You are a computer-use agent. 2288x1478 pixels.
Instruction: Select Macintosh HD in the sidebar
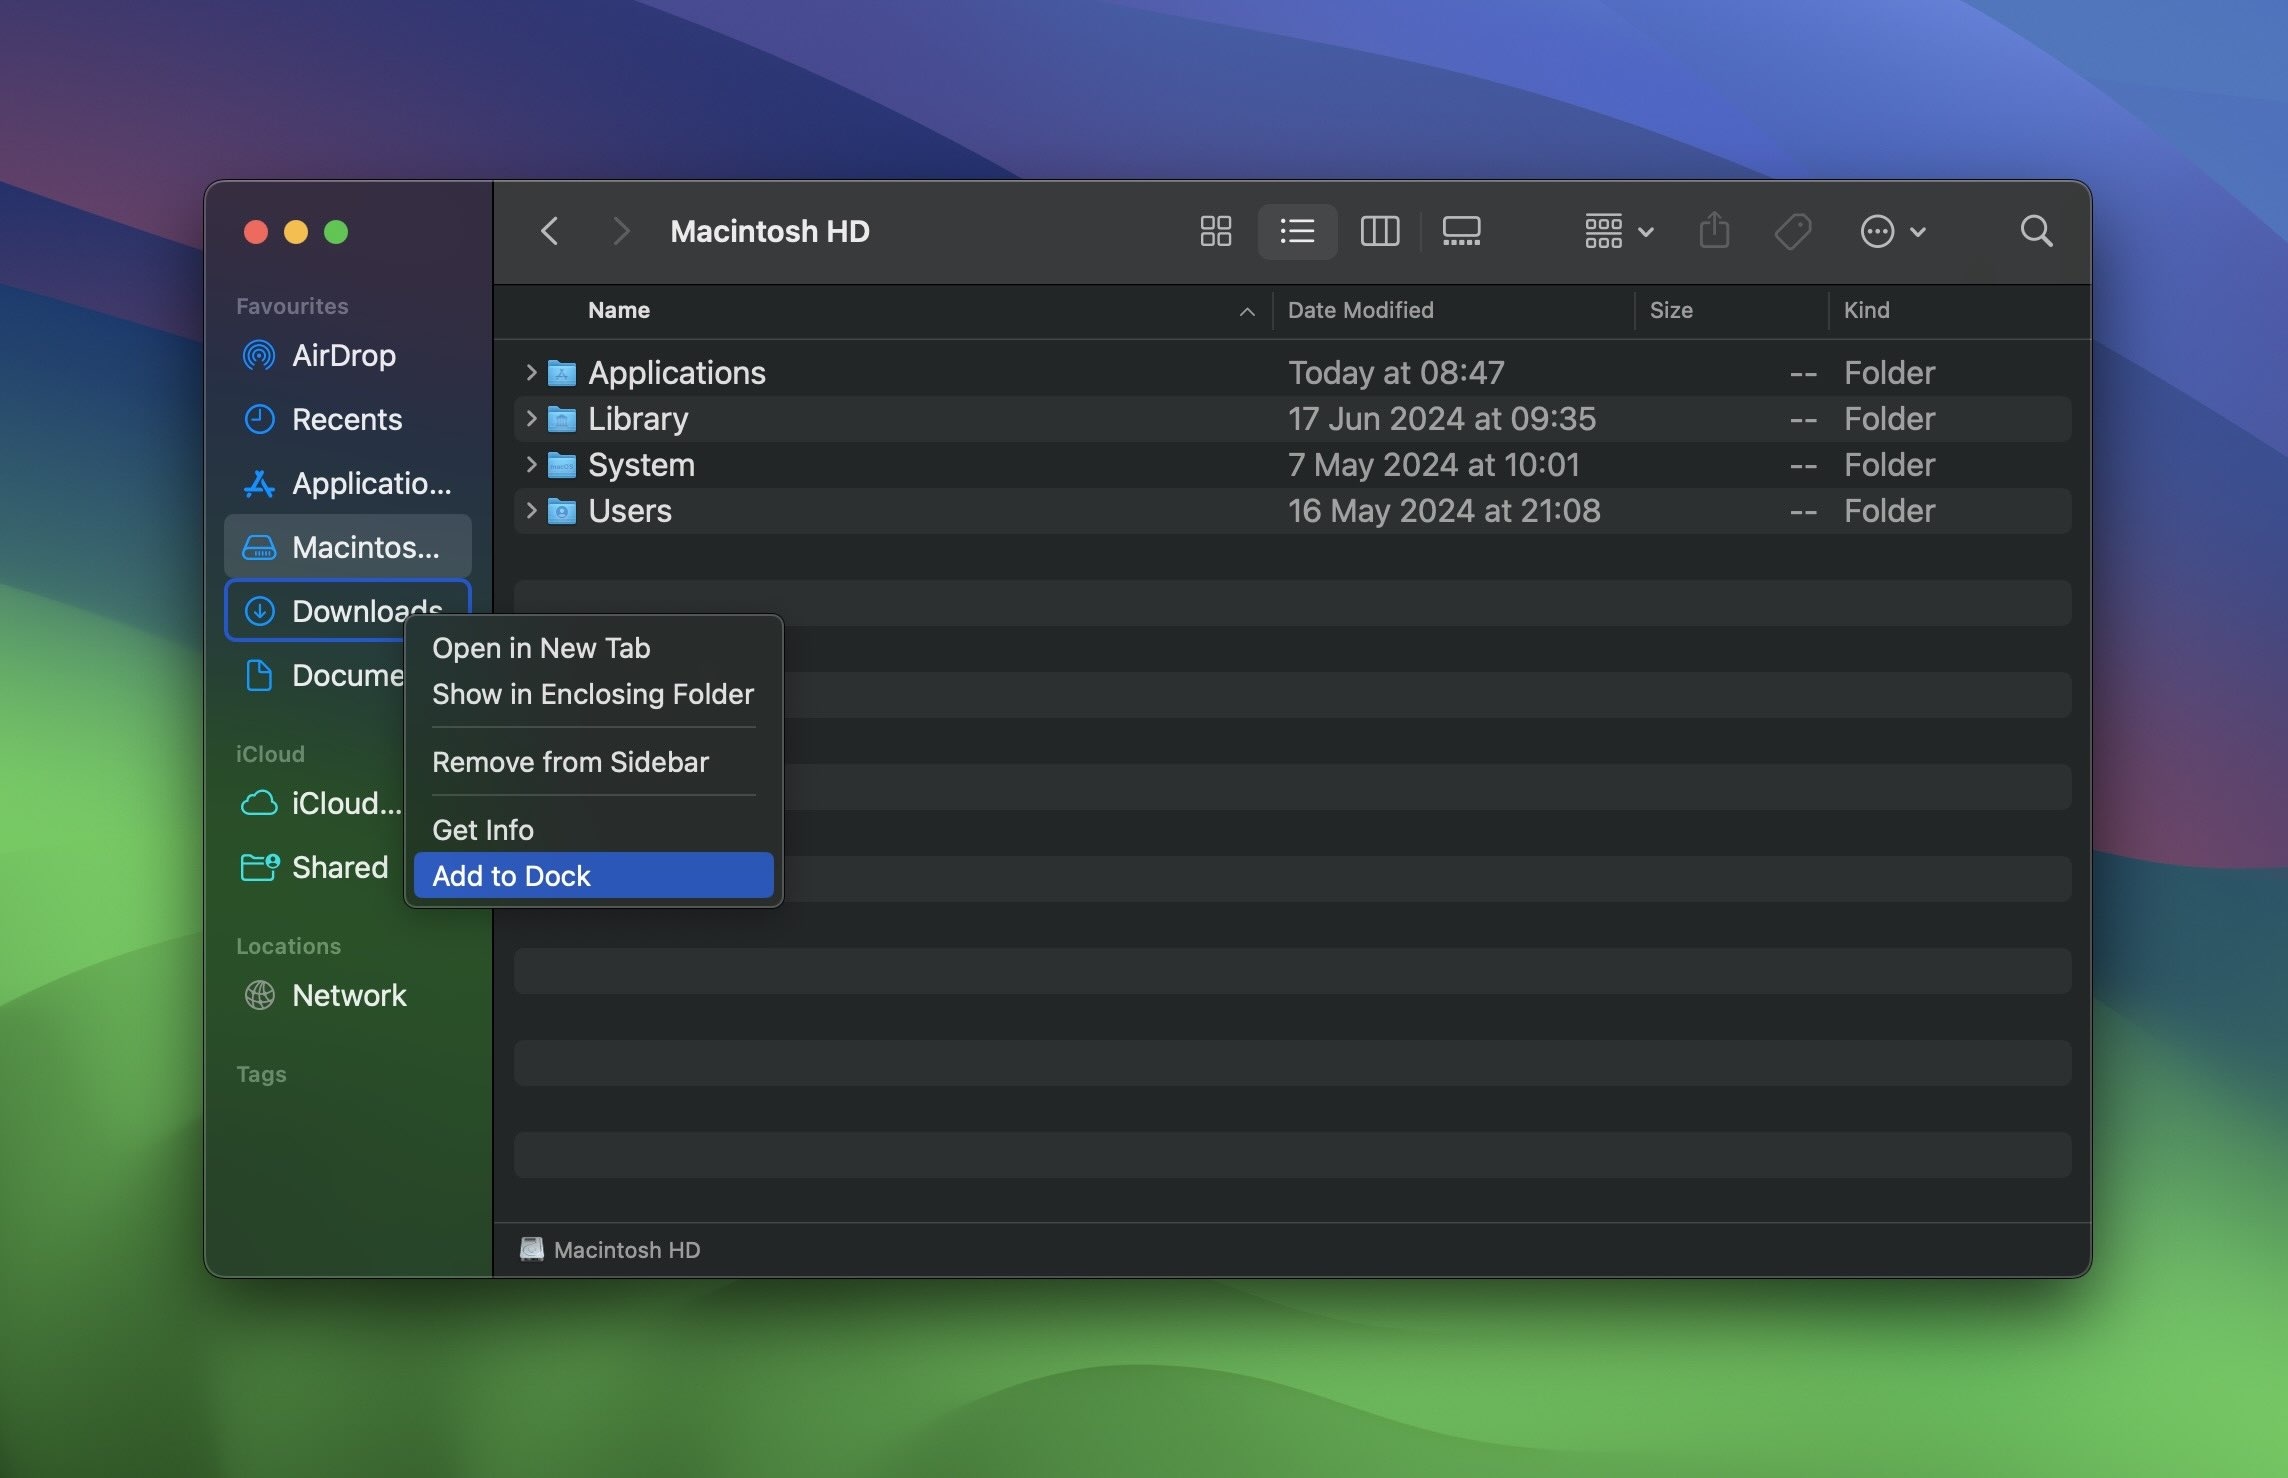pyautogui.click(x=347, y=547)
